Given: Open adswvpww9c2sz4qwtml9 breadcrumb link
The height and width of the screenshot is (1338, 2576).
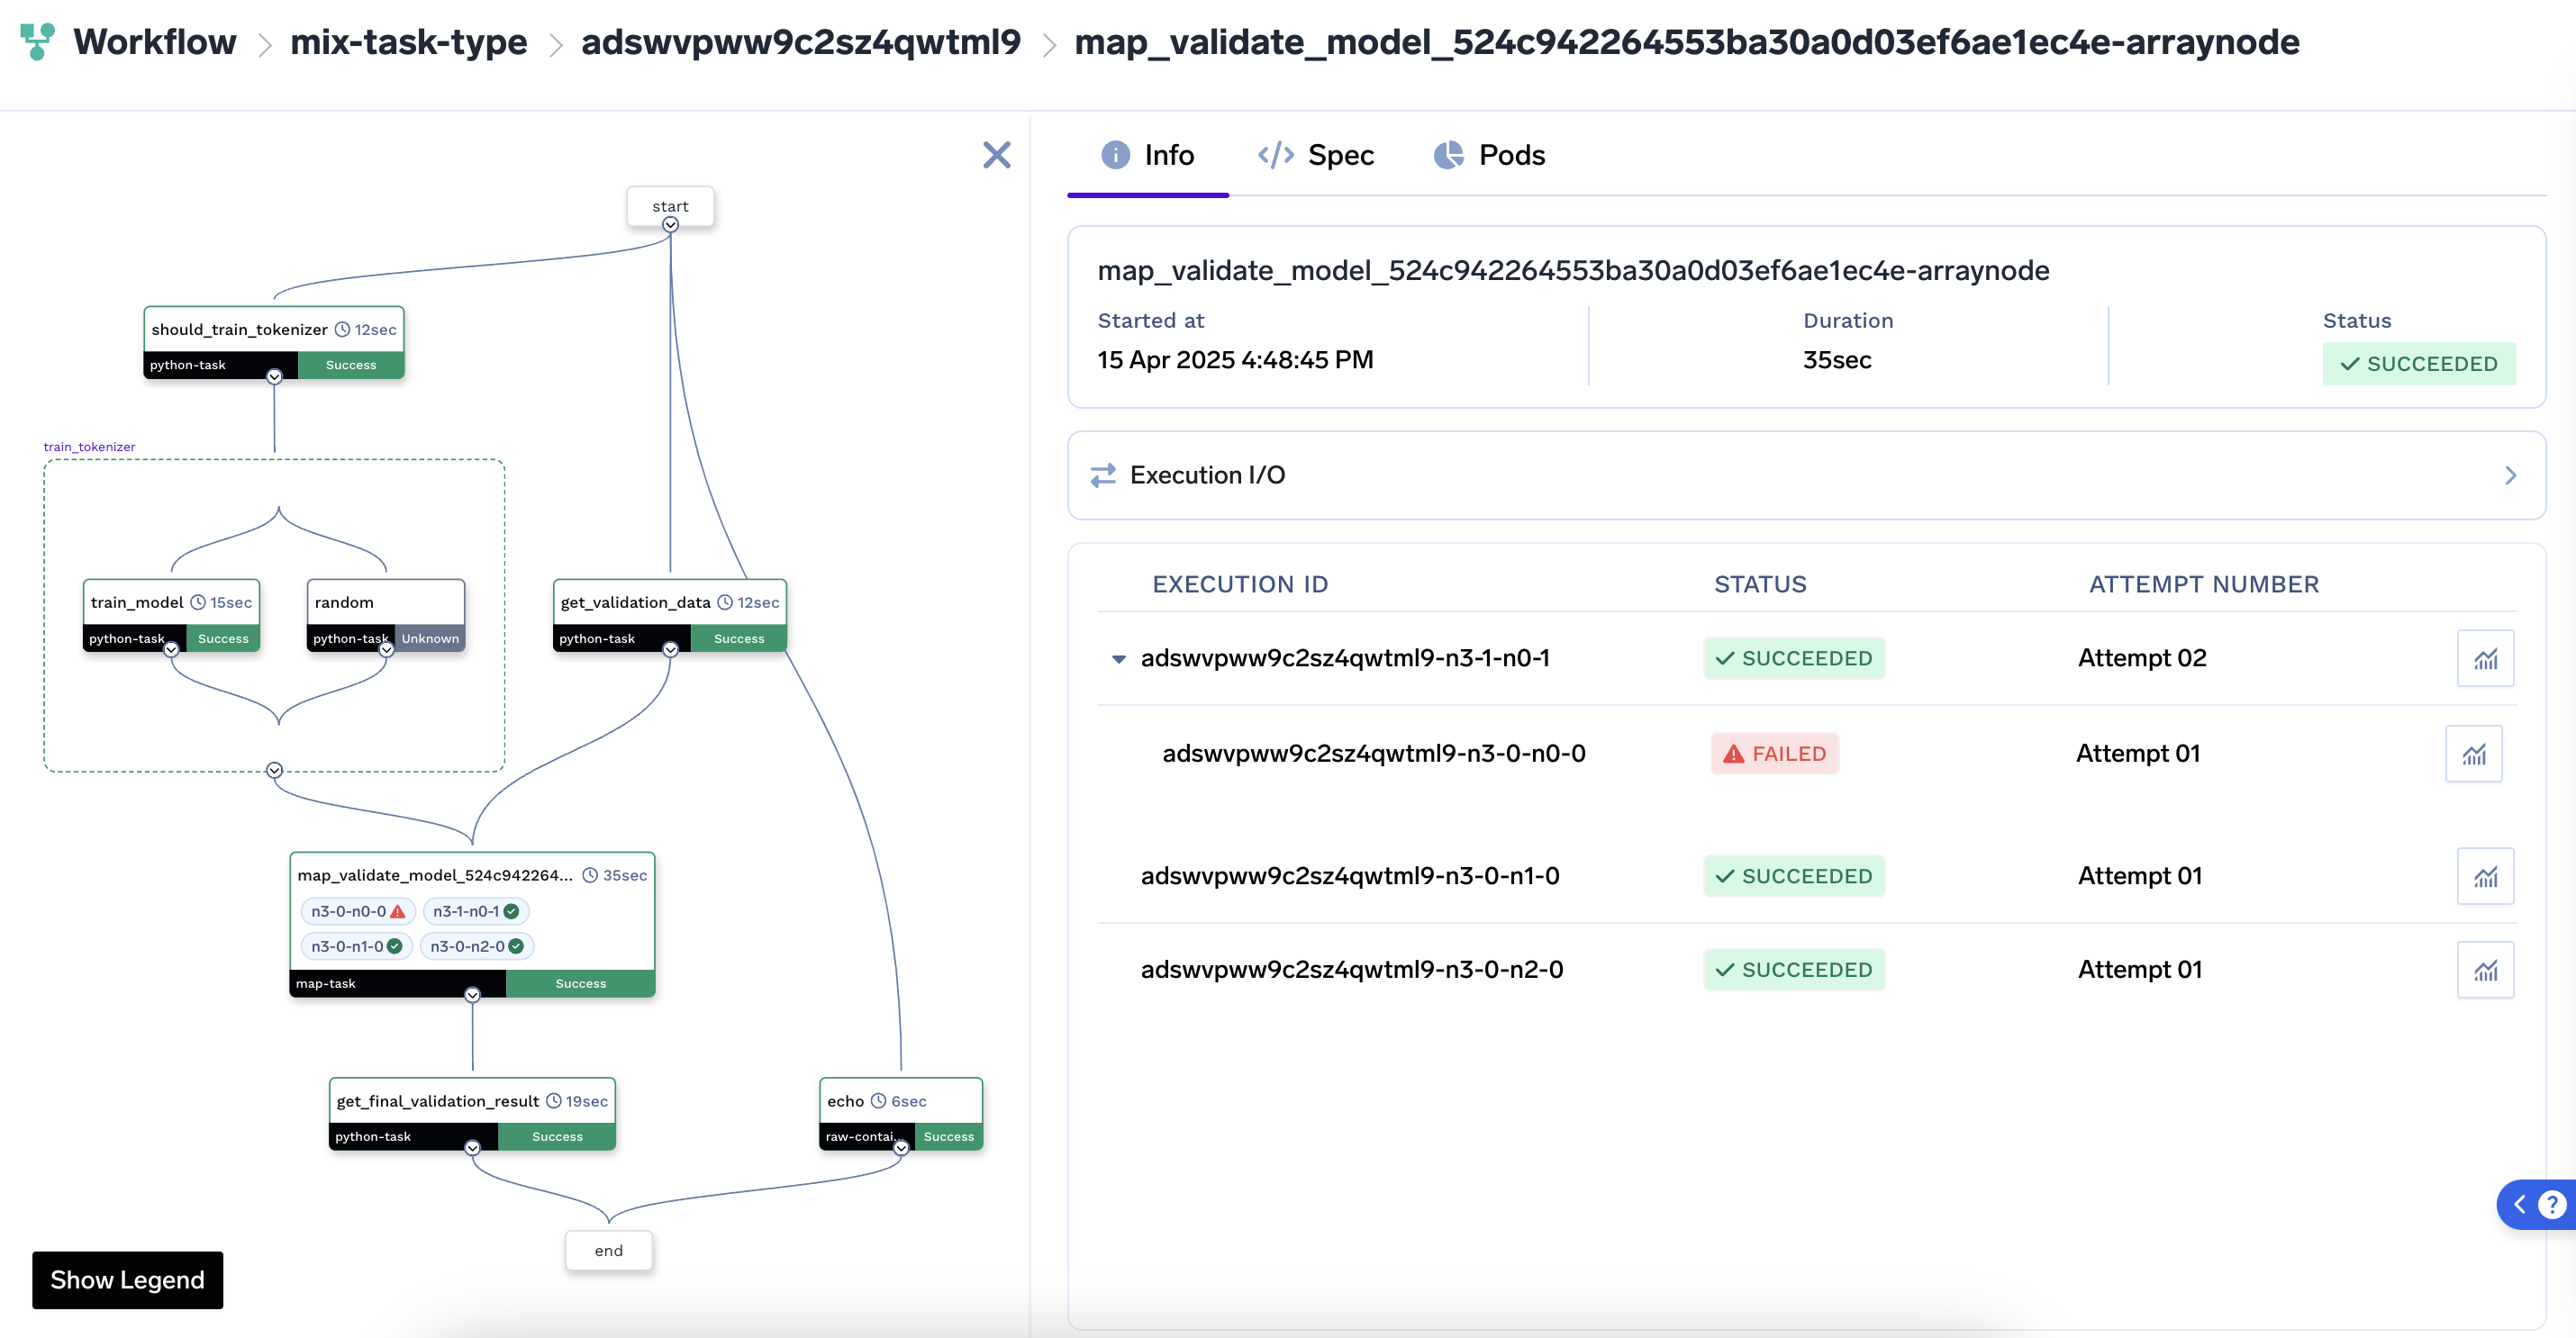Looking at the screenshot, I should point(800,42).
